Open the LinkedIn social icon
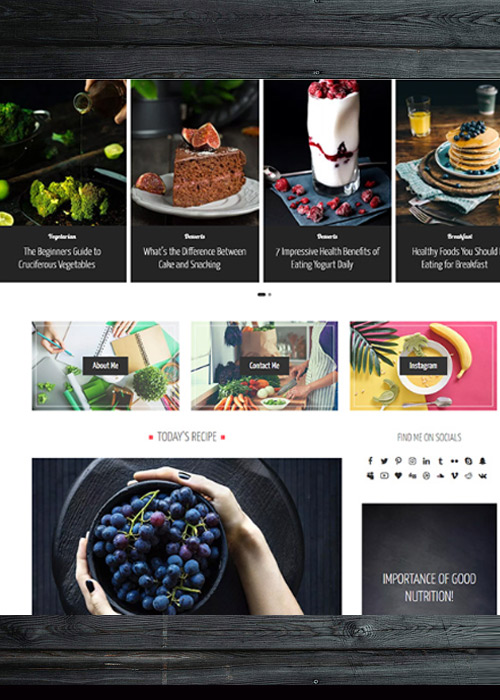This screenshot has height=700, width=500. (426, 461)
